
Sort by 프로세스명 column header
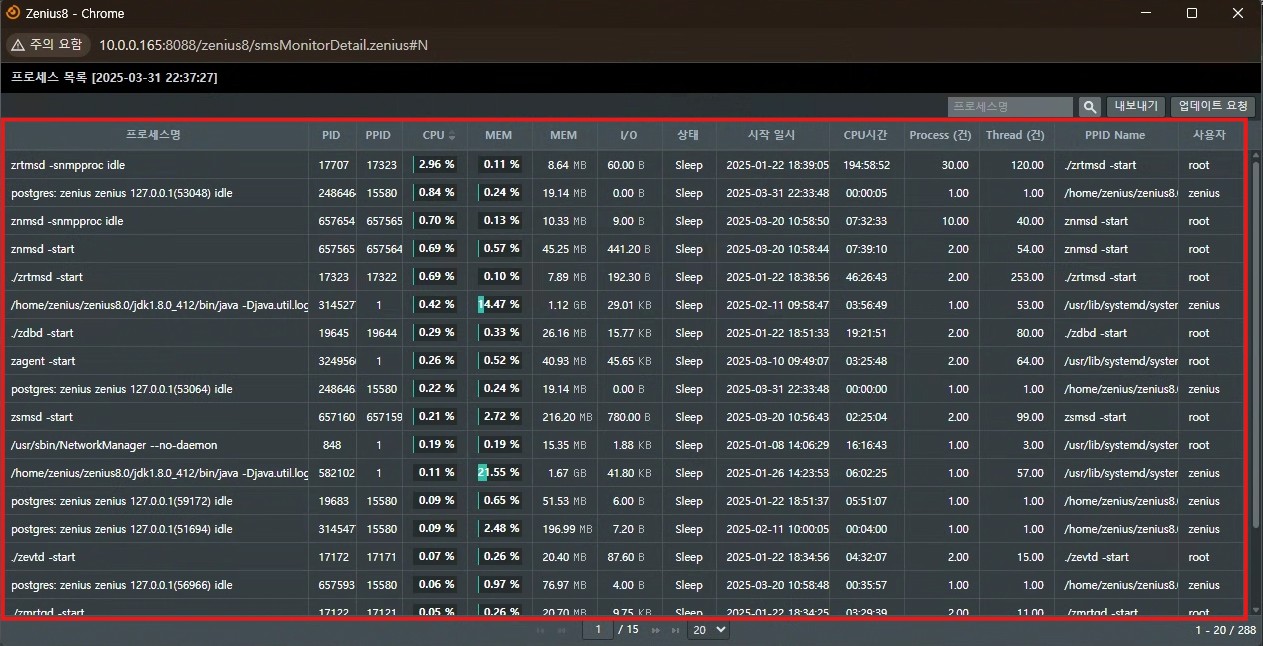[x=153, y=135]
